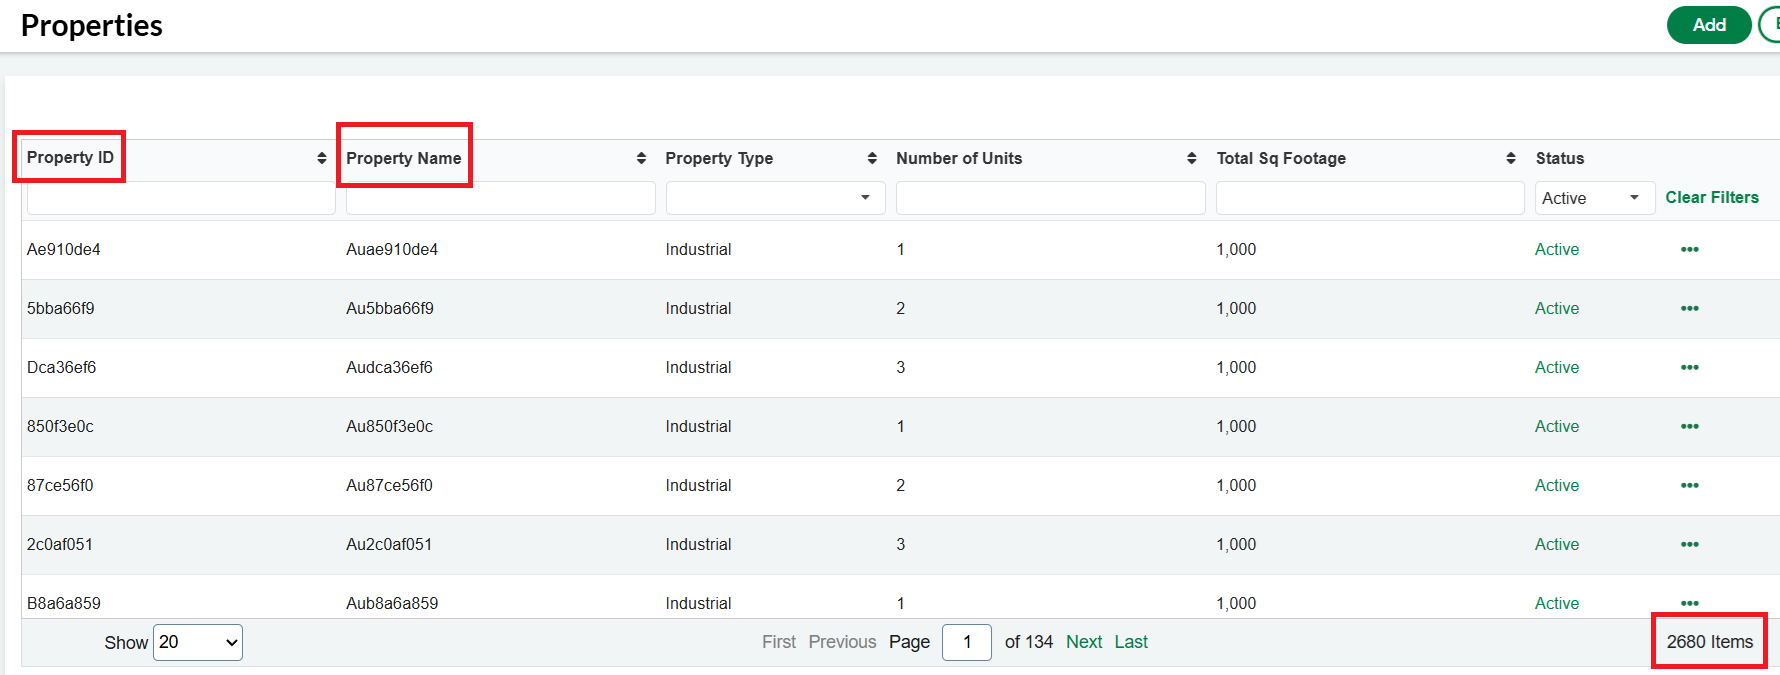Open the Show 20 page size dropdown
Screen dimensions: 1780x675
[x=198, y=642]
